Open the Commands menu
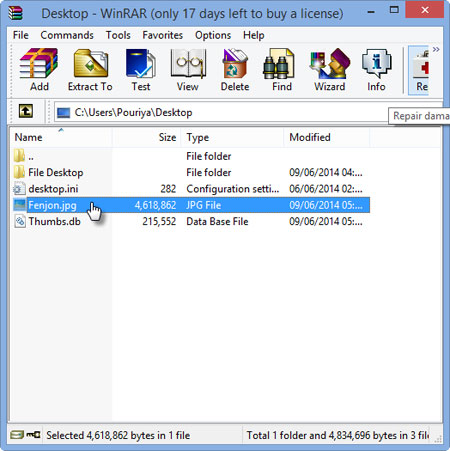450x451 pixels. click(67, 35)
